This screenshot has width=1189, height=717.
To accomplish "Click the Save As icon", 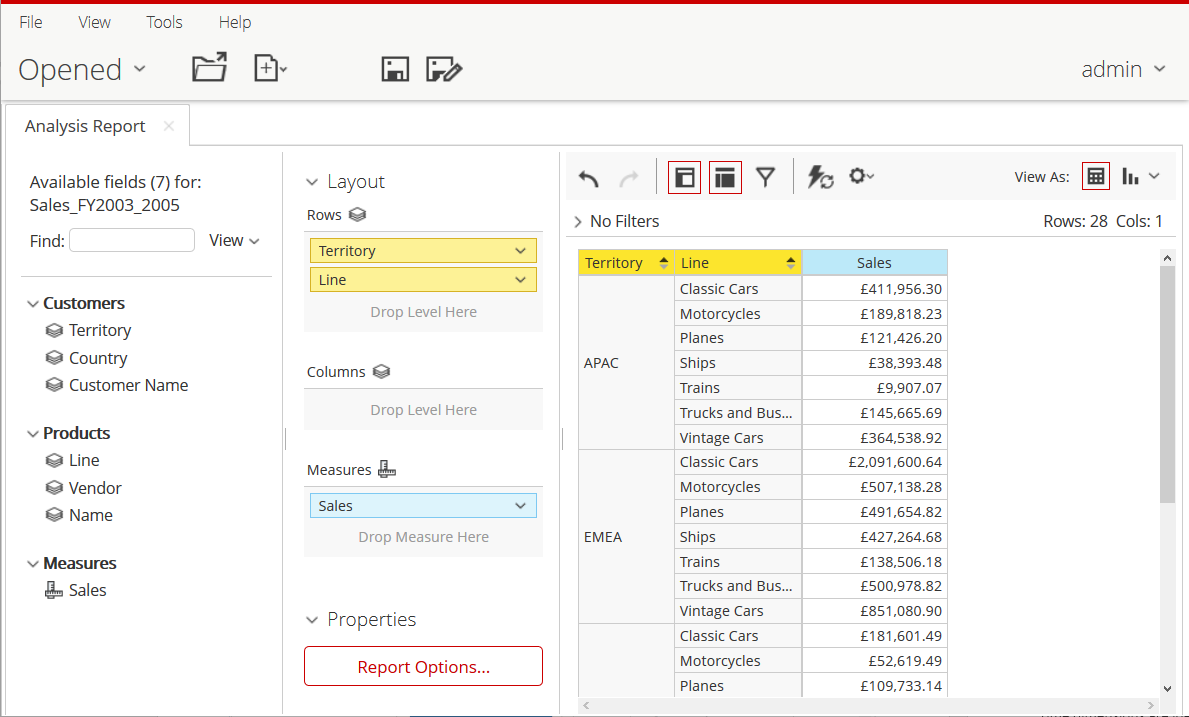I will point(443,69).
